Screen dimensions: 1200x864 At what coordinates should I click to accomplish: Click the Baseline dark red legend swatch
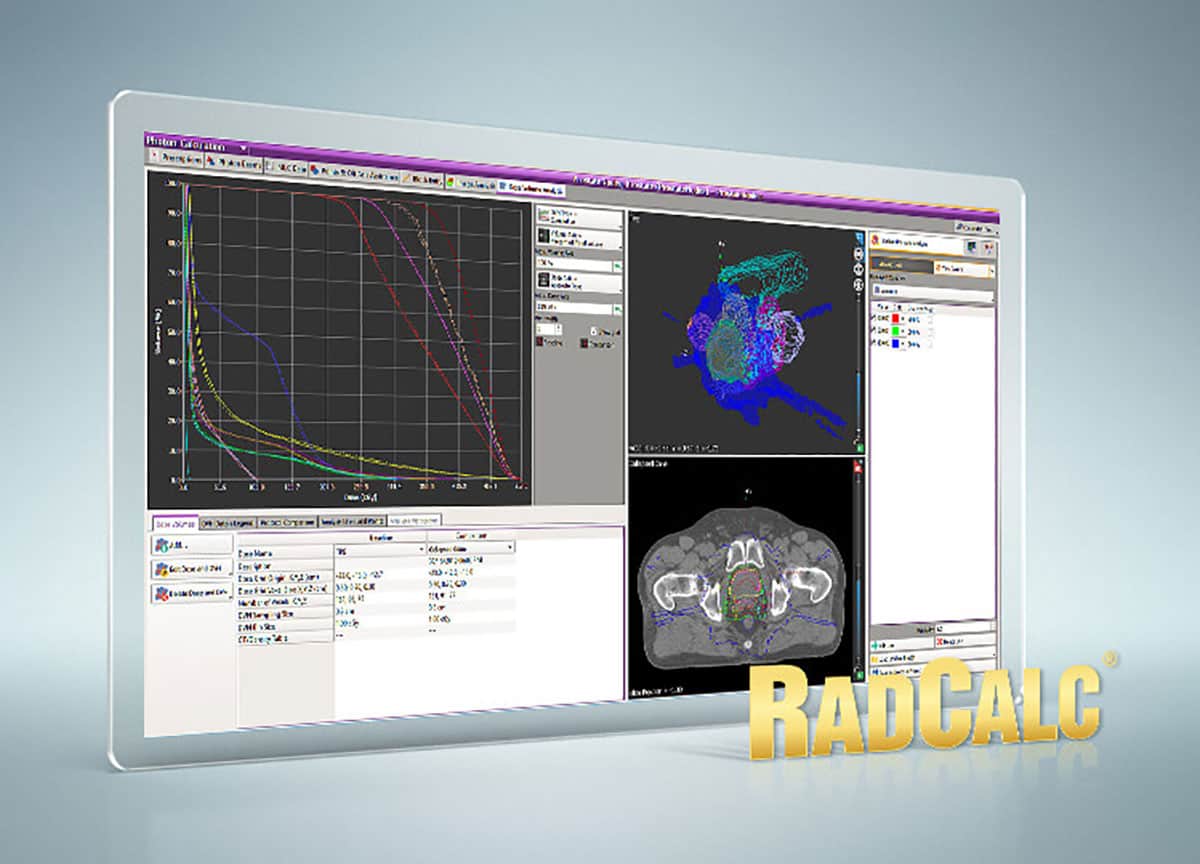541,342
